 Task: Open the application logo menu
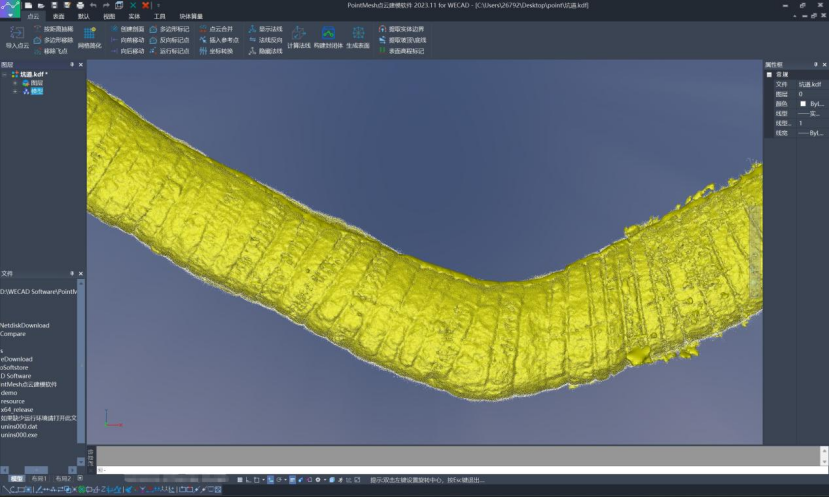pos(10,9)
